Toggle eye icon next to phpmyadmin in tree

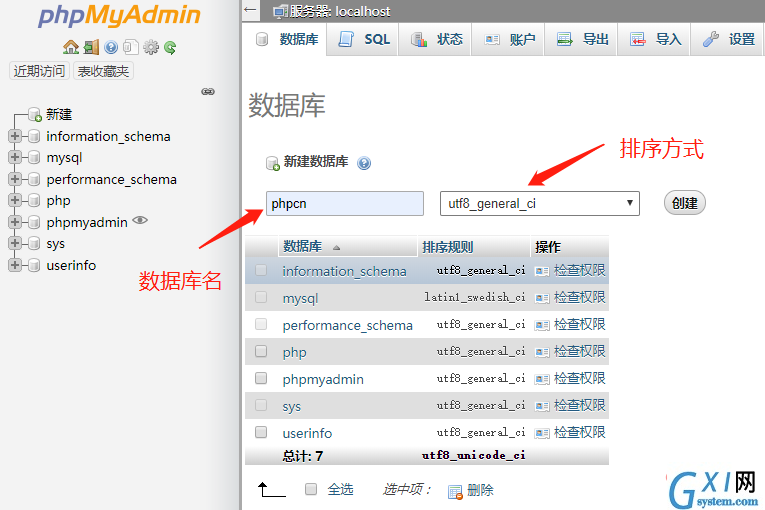pyautogui.click(x=140, y=220)
